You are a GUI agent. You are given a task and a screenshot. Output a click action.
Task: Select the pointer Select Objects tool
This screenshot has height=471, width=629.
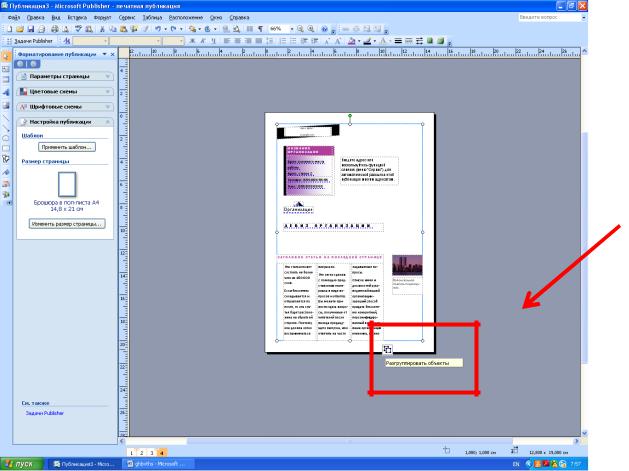(x=6, y=57)
